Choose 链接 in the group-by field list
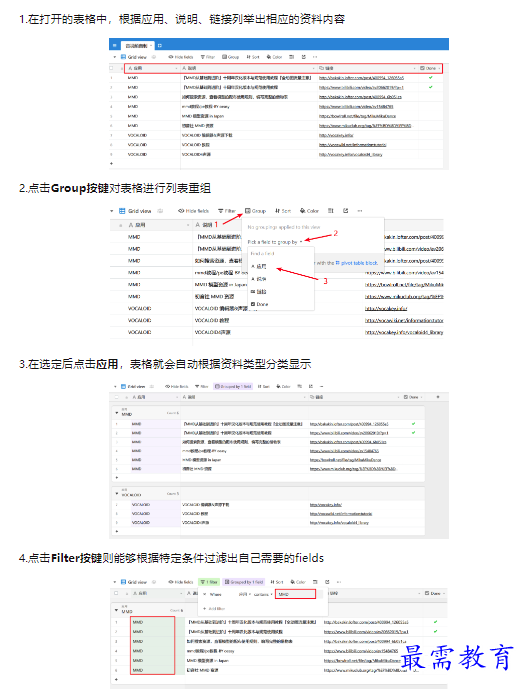This screenshot has height=689, width=522. (259, 291)
